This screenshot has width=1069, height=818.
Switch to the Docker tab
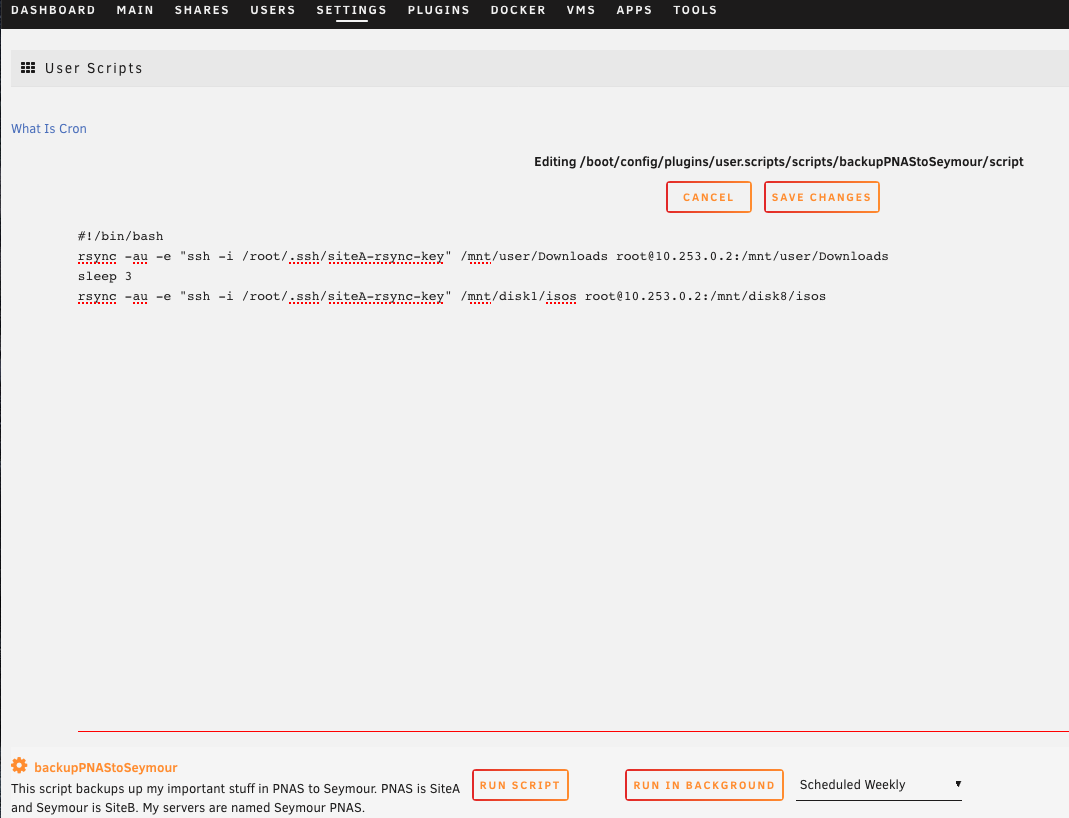click(x=518, y=10)
